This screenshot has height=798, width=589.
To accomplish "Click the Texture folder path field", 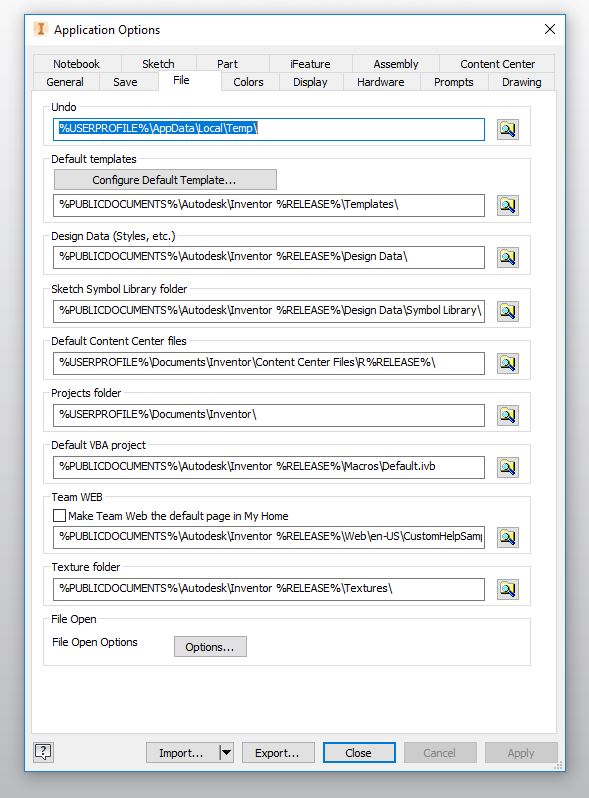I will coord(269,589).
